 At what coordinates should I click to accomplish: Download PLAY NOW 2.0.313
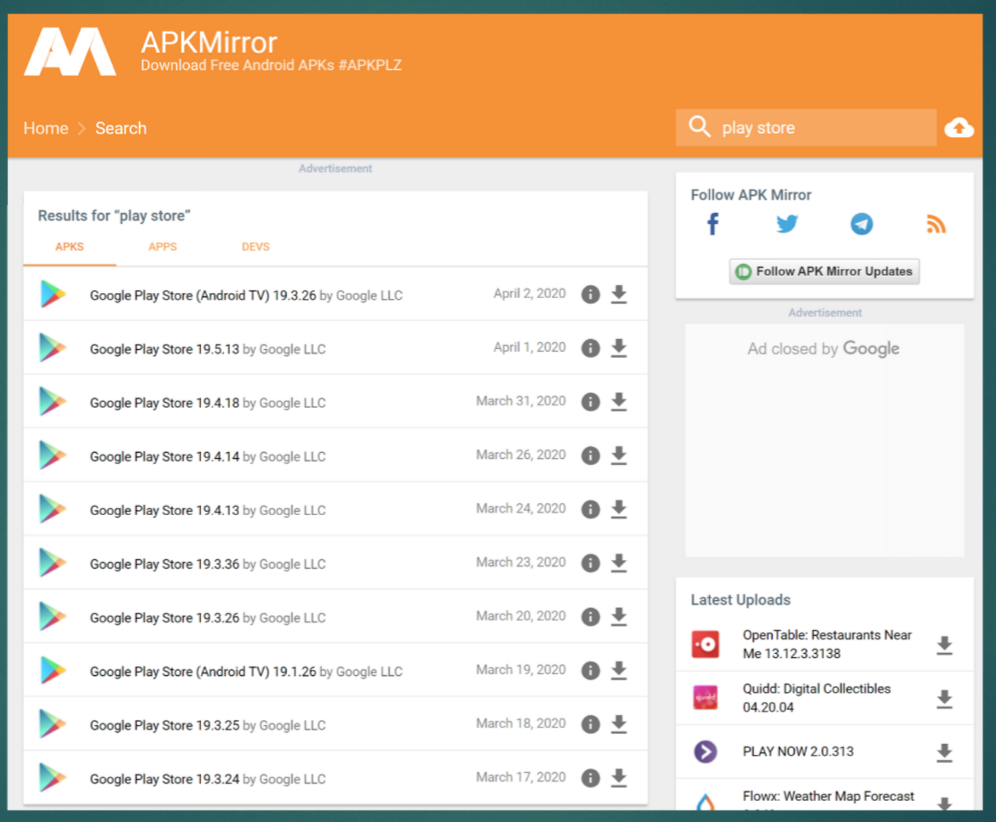(945, 753)
